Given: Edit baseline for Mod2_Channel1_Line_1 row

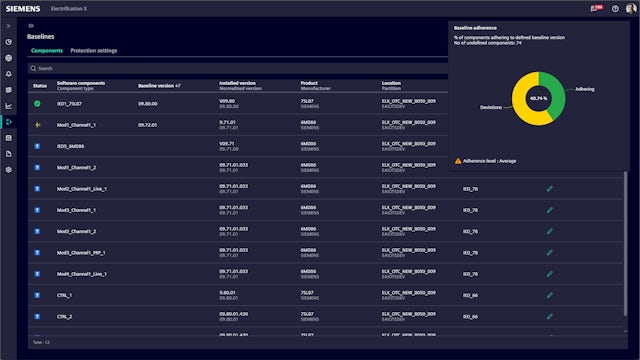Looking at the screenshot, I should (550, 189).
